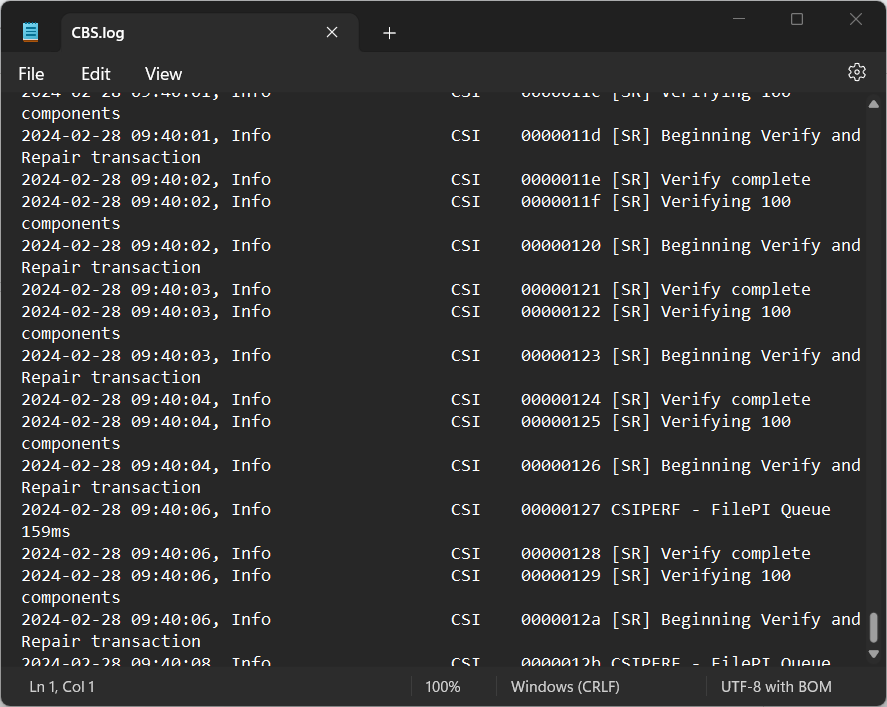
Task: Open the View menu
Action: tap(163, 74)
